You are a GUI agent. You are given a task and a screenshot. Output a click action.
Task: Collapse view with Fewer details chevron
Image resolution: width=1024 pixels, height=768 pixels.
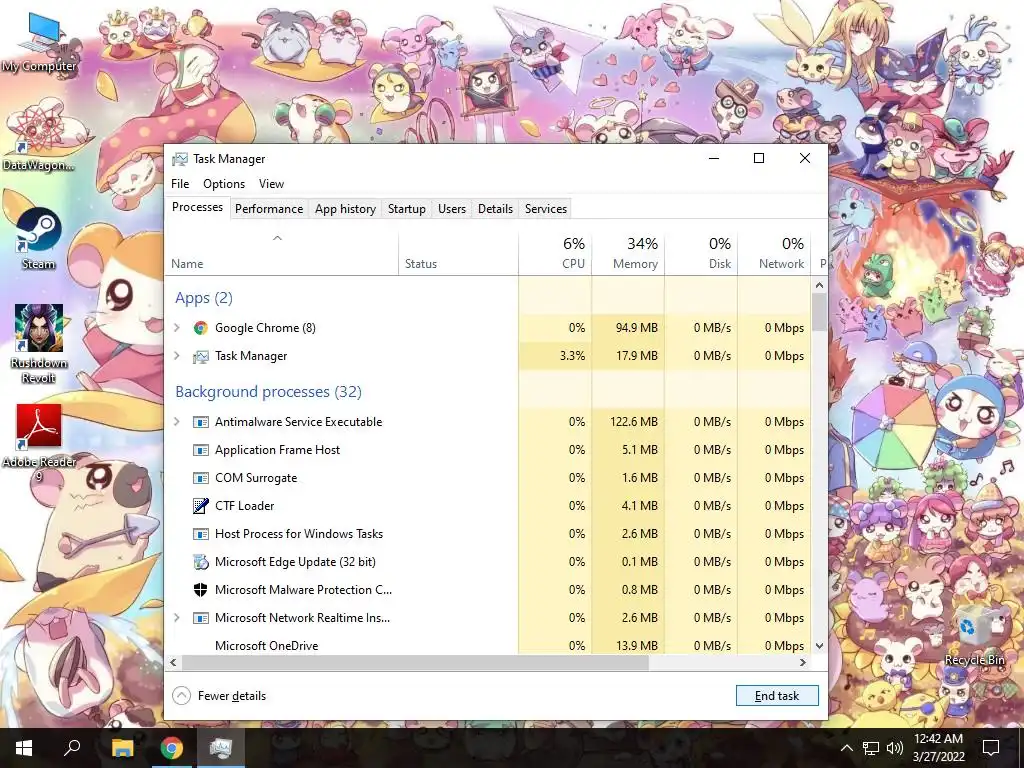tap(182, 696)
